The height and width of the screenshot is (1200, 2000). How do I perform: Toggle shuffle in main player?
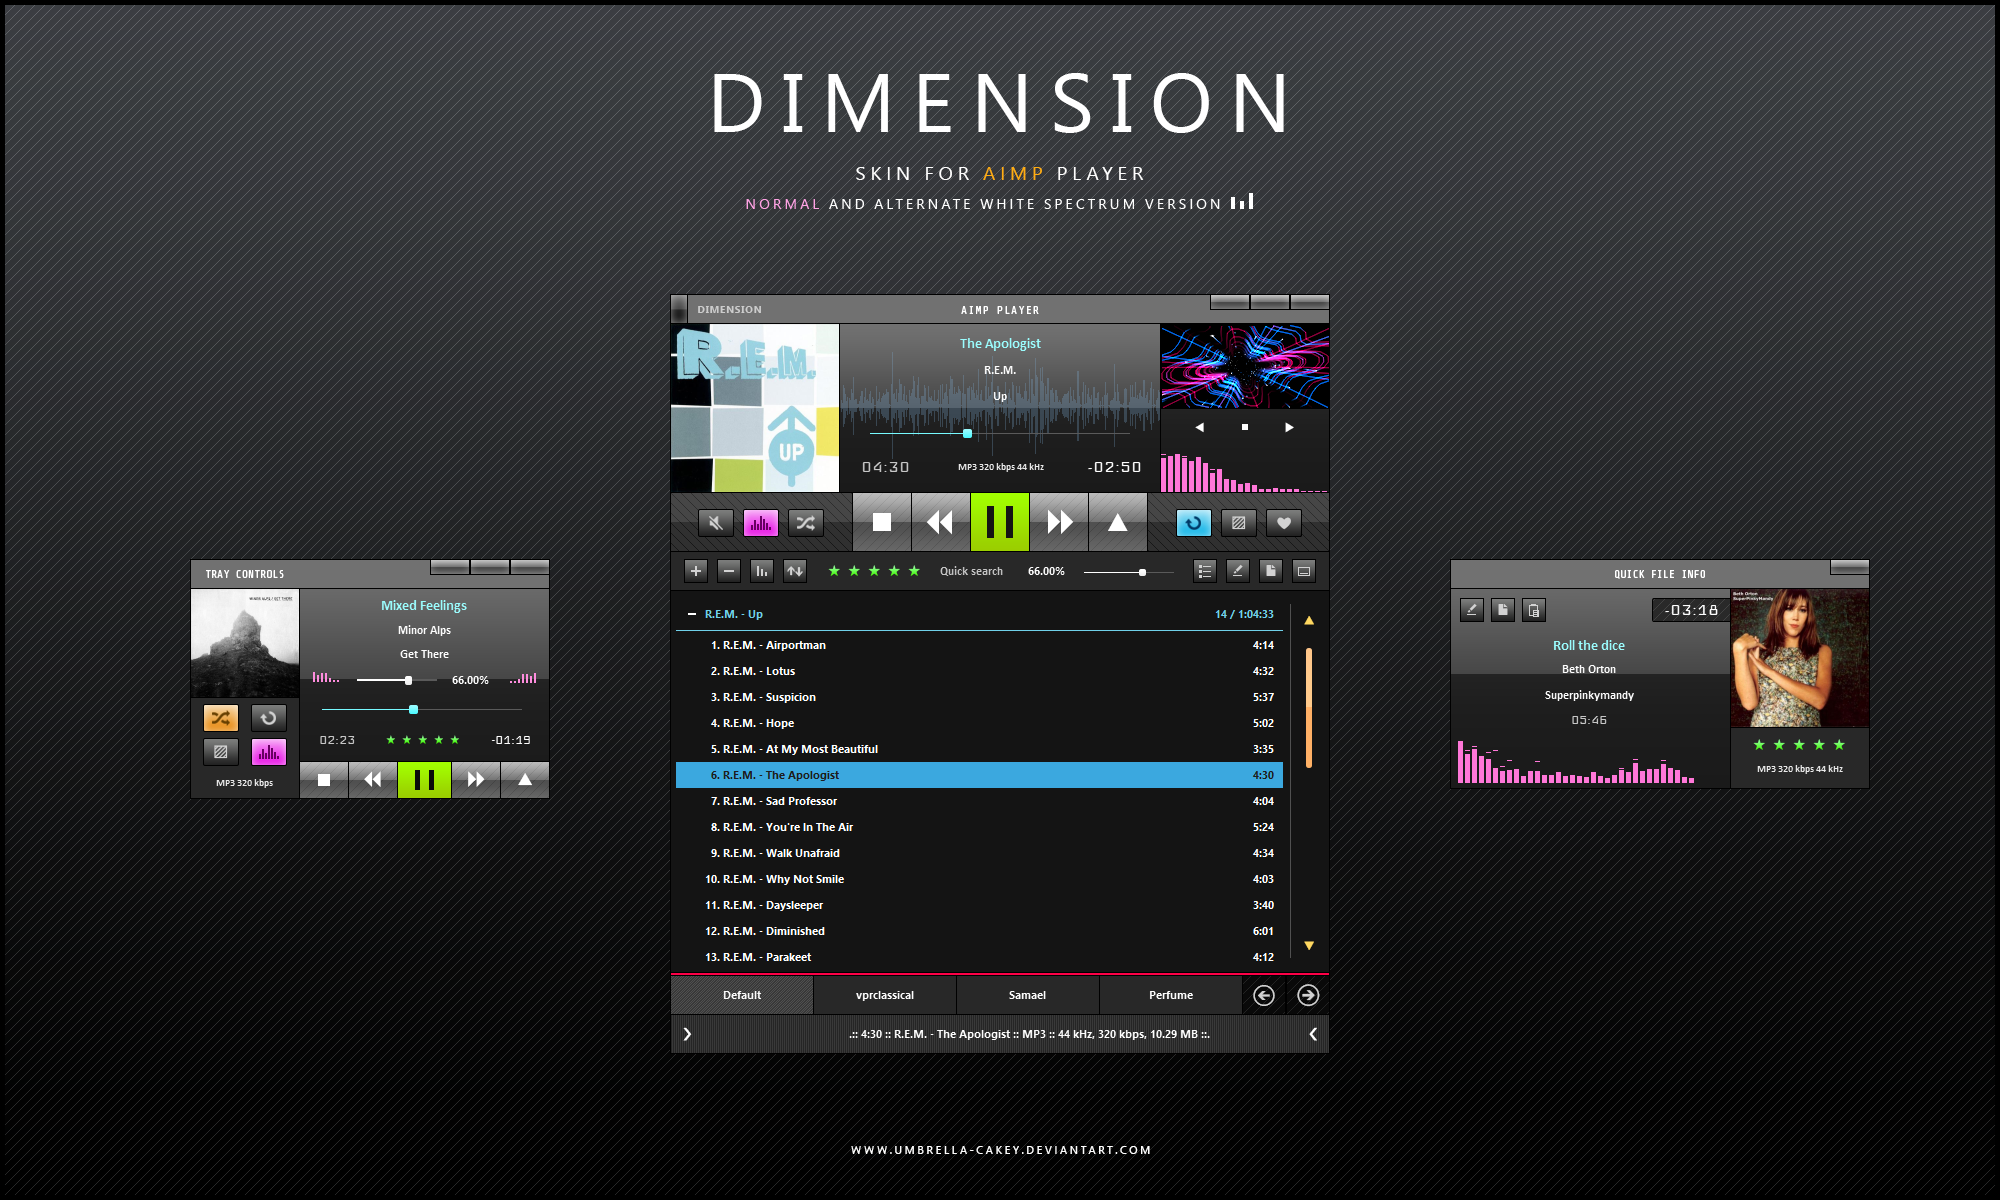(x=806, y=523)
